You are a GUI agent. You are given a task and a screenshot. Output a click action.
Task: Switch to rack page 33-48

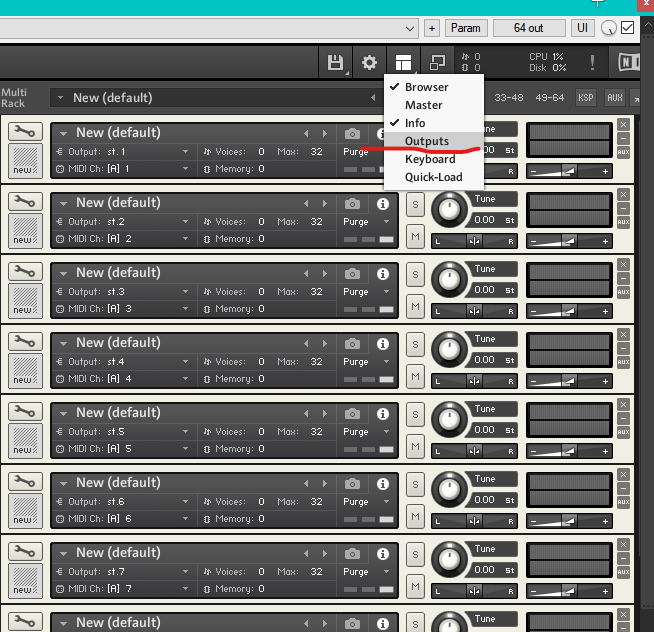(x=508, y=98)
